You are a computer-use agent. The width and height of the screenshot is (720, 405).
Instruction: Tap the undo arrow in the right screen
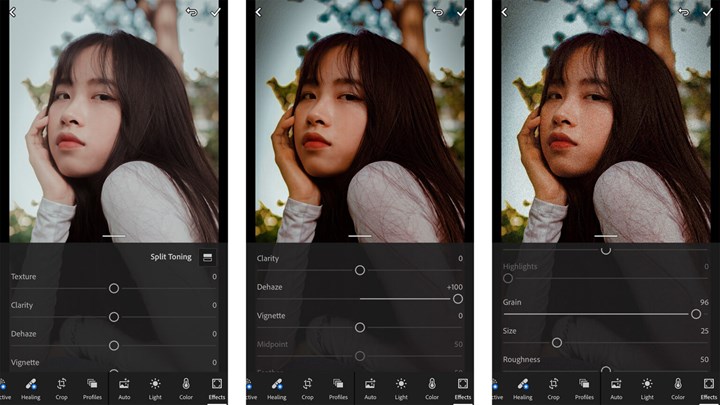coord(684,12)
